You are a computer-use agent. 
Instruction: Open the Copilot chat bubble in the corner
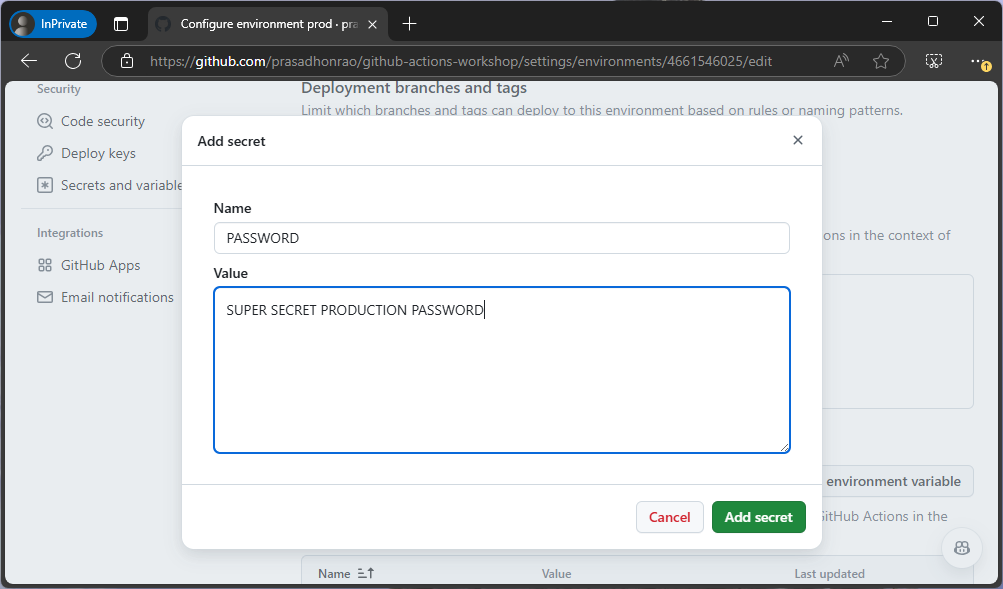(x=961, y=548)
